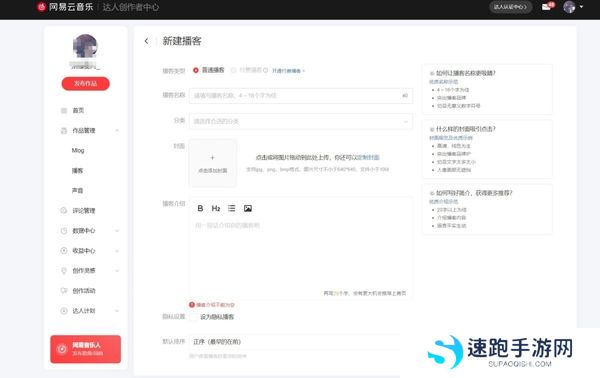
Task: Check the 设为隐私播客 checkbox
Action: 193,317
